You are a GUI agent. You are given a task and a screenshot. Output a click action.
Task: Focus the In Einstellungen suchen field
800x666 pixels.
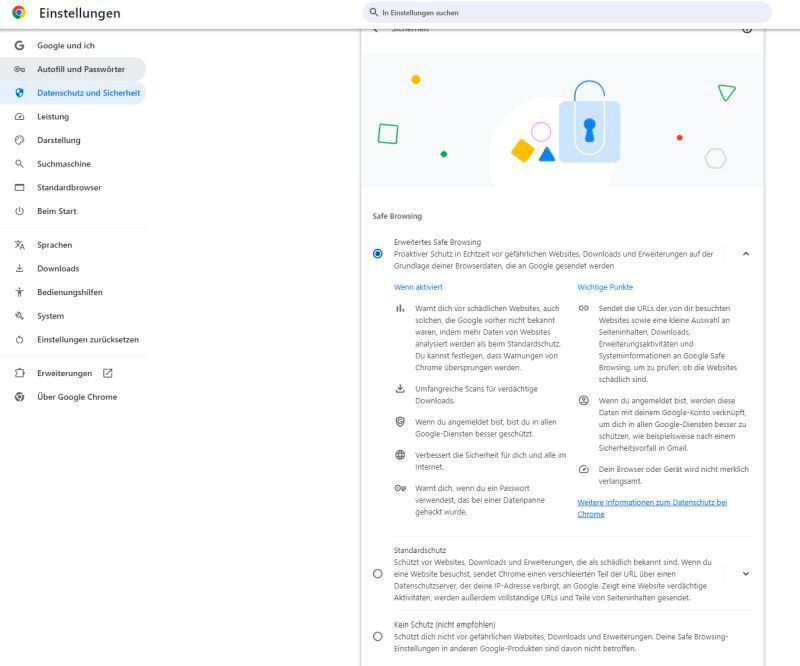(566, 12)
